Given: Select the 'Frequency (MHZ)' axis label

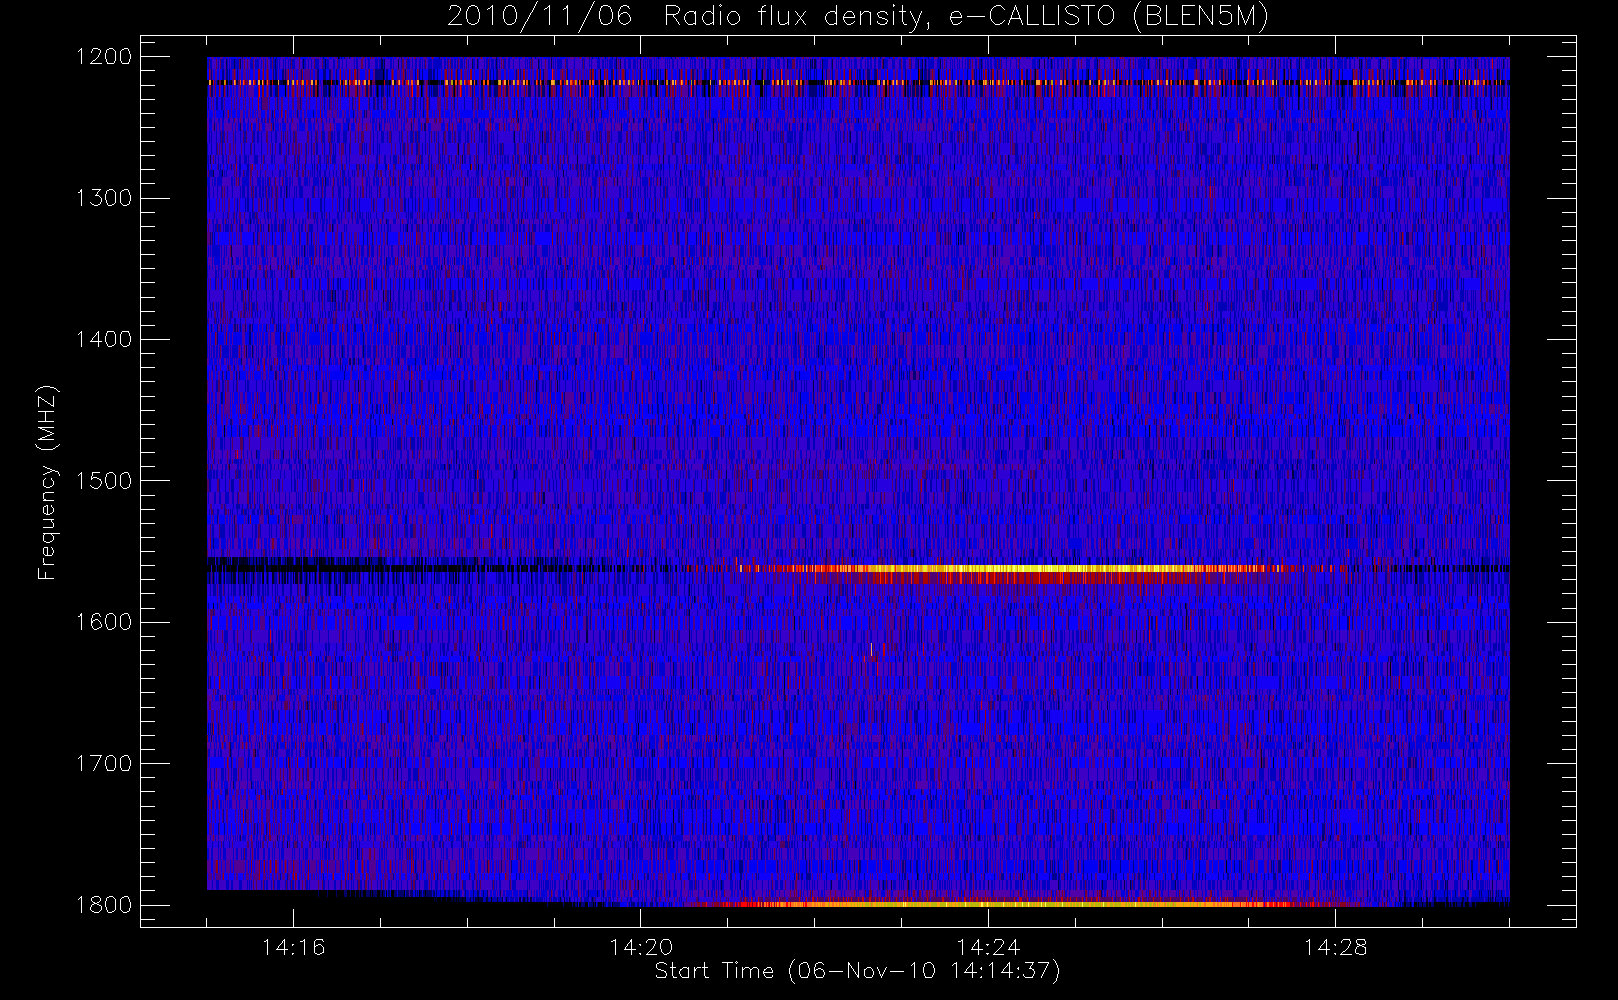Looking at the screenshot, I should (46, 482).
